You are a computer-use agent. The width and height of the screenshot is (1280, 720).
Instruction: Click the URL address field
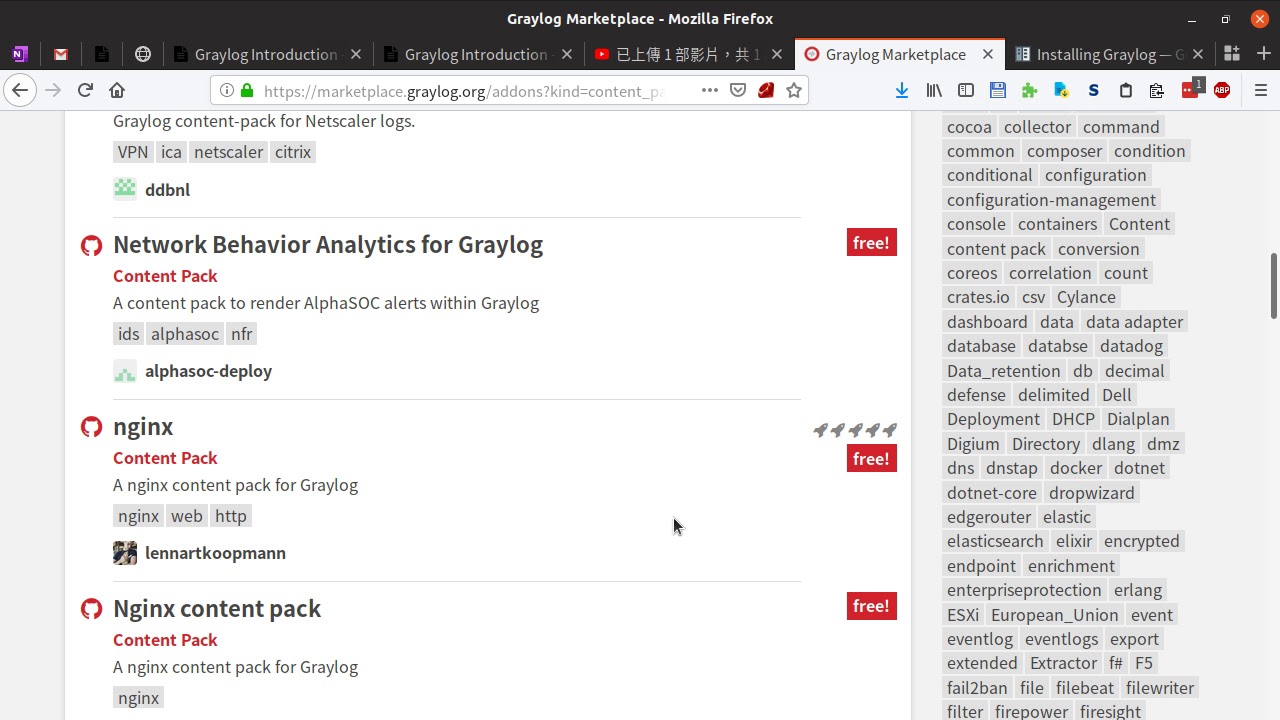point(465,91)
